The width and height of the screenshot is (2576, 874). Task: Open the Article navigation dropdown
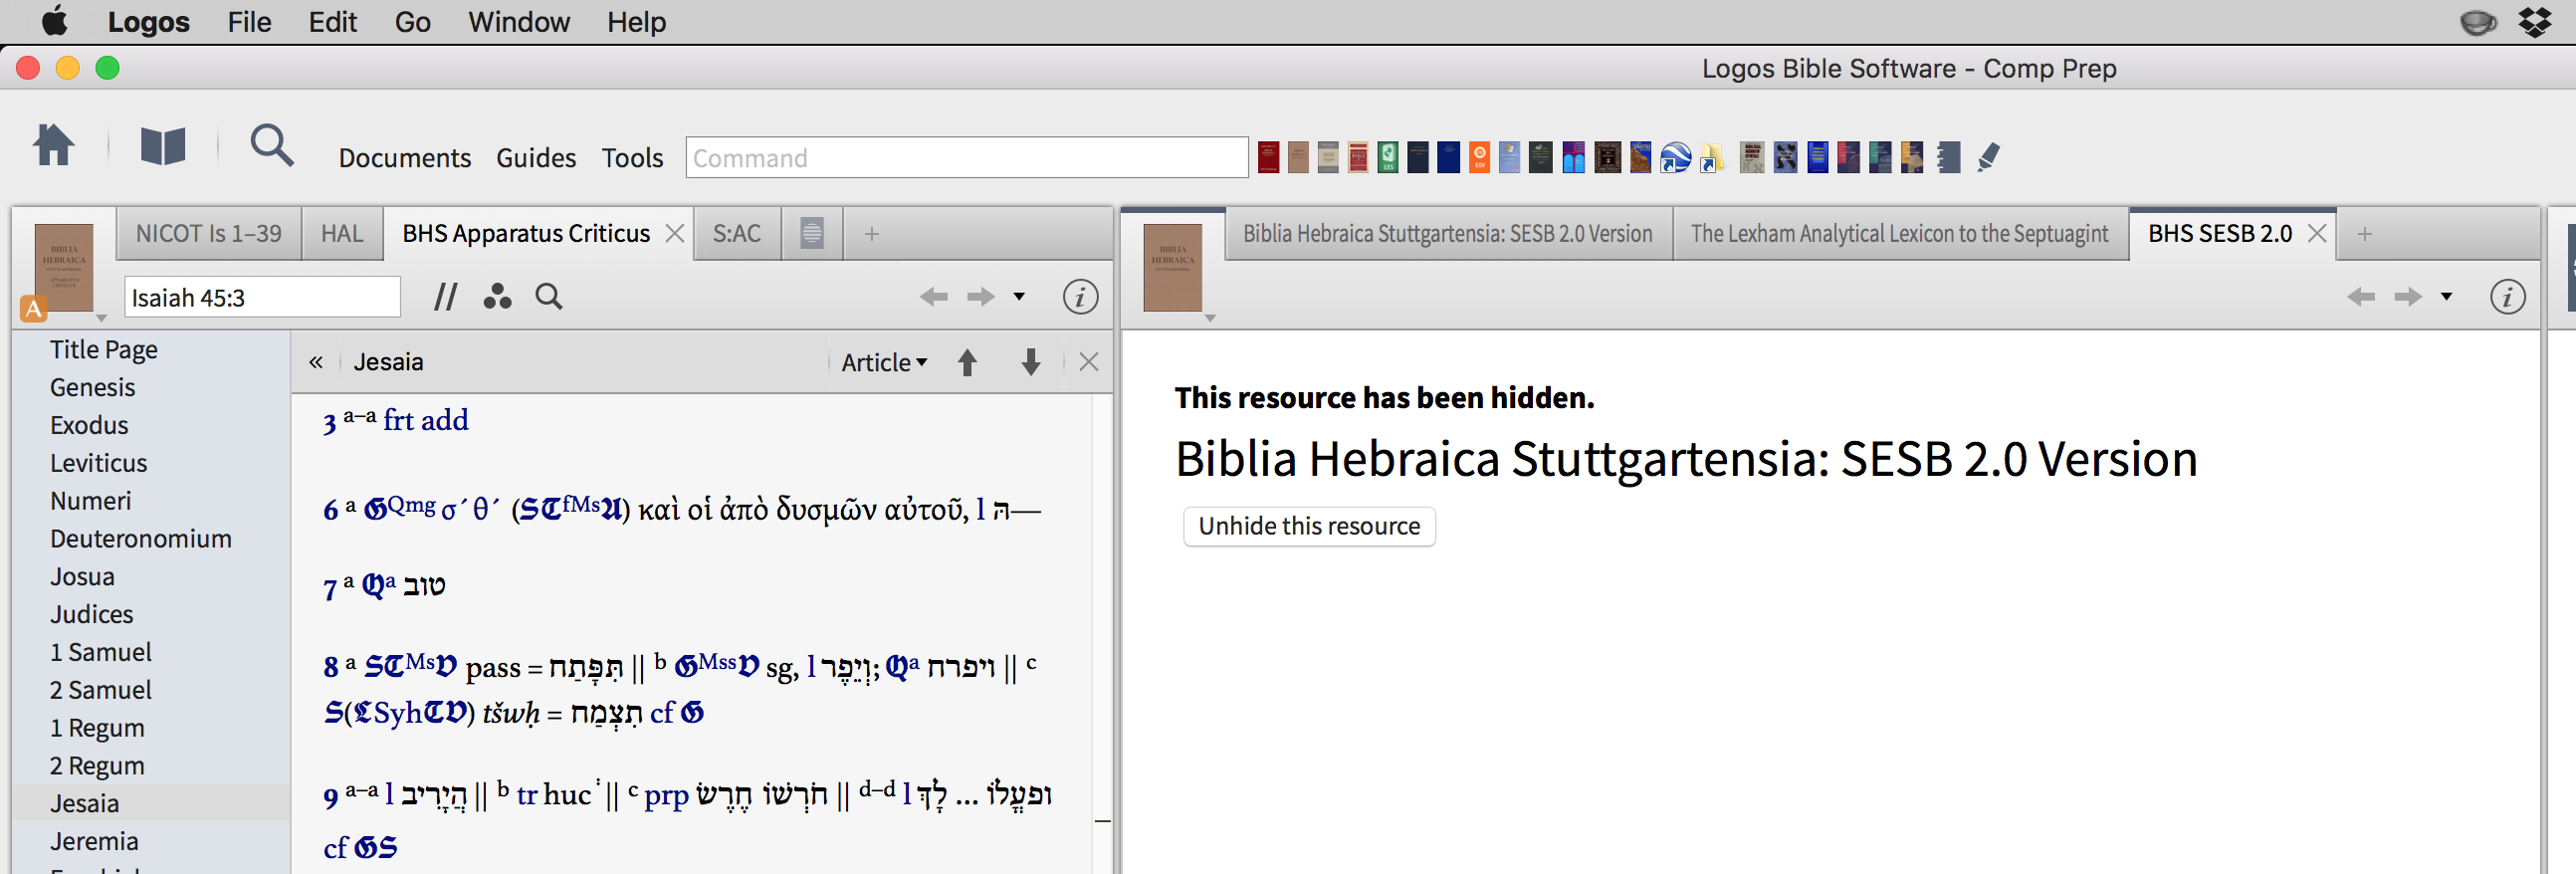(884, 362)
